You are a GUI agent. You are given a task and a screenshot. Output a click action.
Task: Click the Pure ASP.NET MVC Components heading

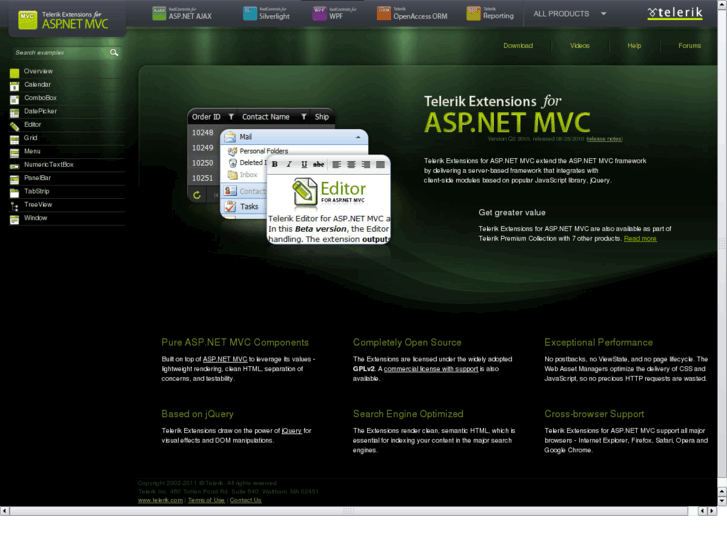tap(235, 342)
